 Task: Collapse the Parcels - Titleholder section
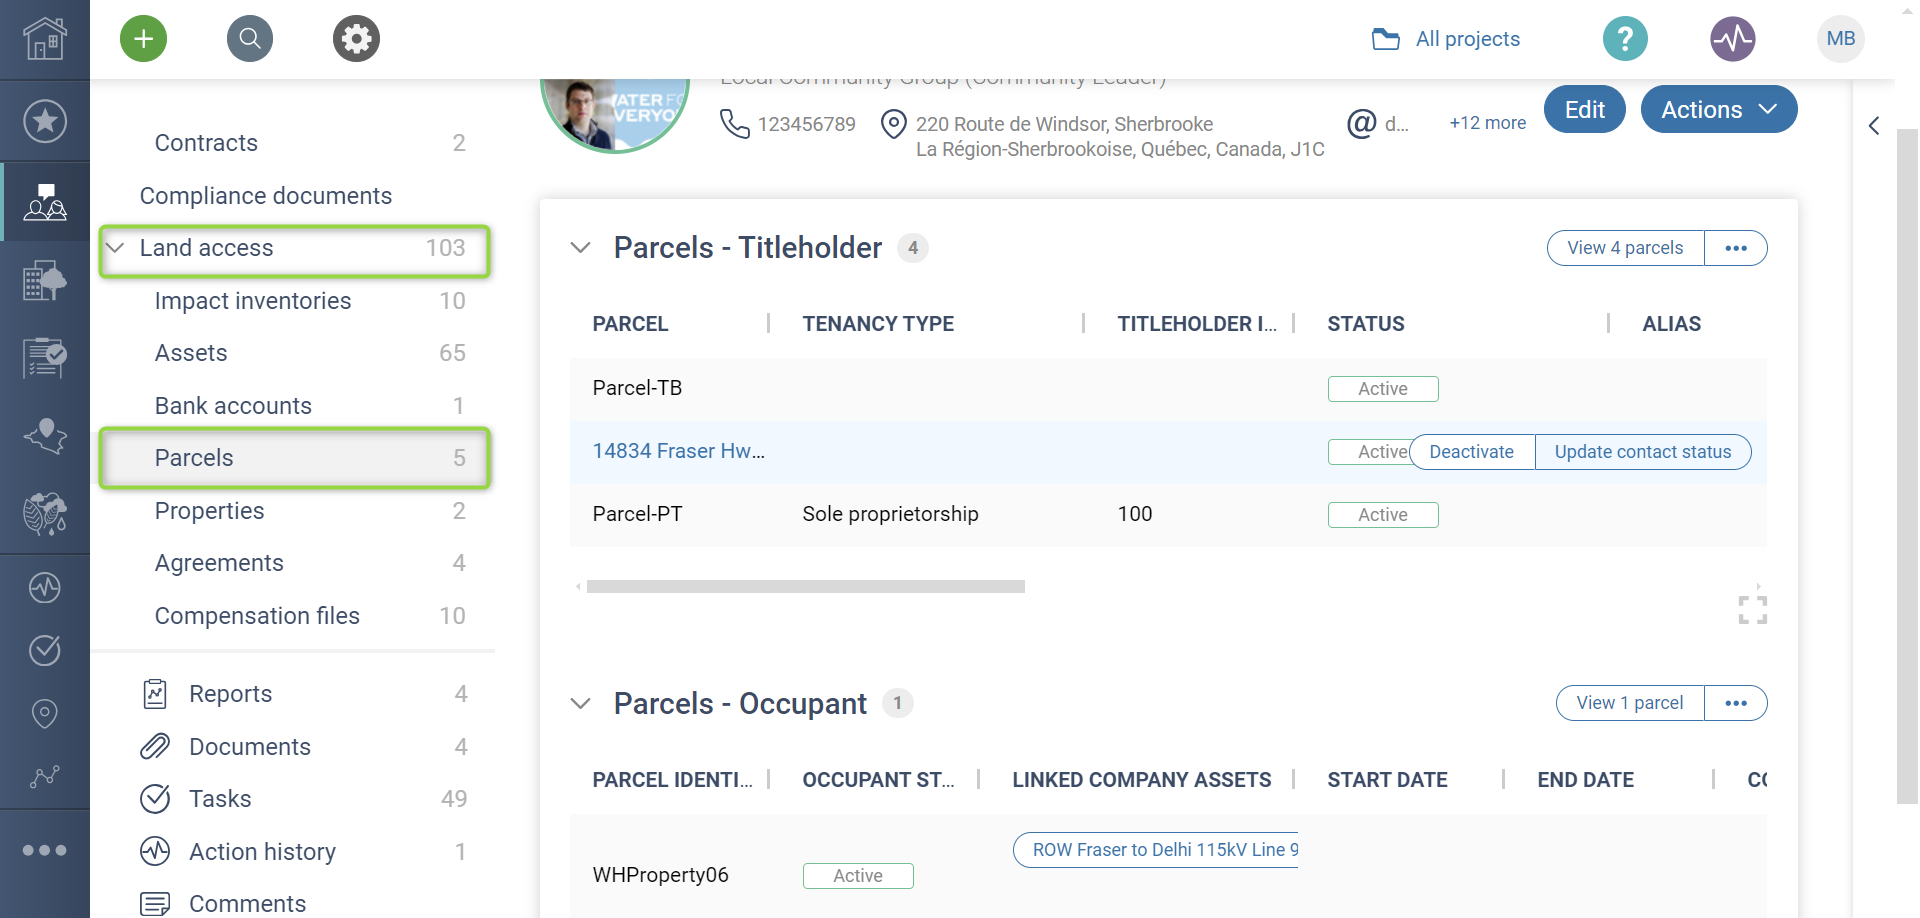[580, 248]
